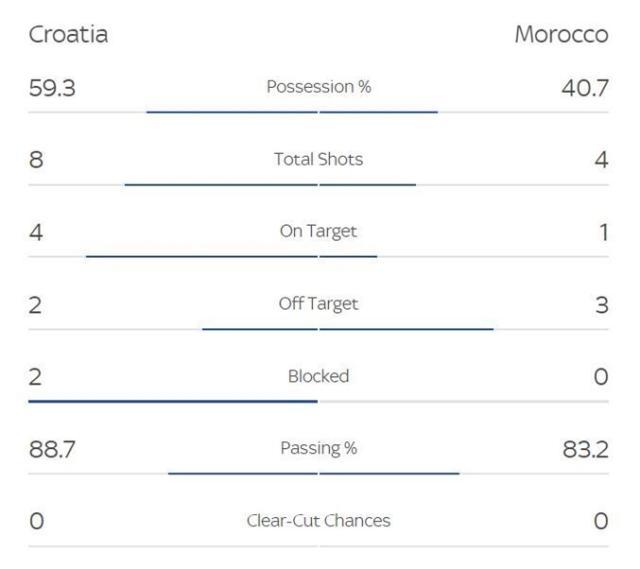Click Croatia's 88.7 passing value

pyautogui.click(x=50, y=449)
